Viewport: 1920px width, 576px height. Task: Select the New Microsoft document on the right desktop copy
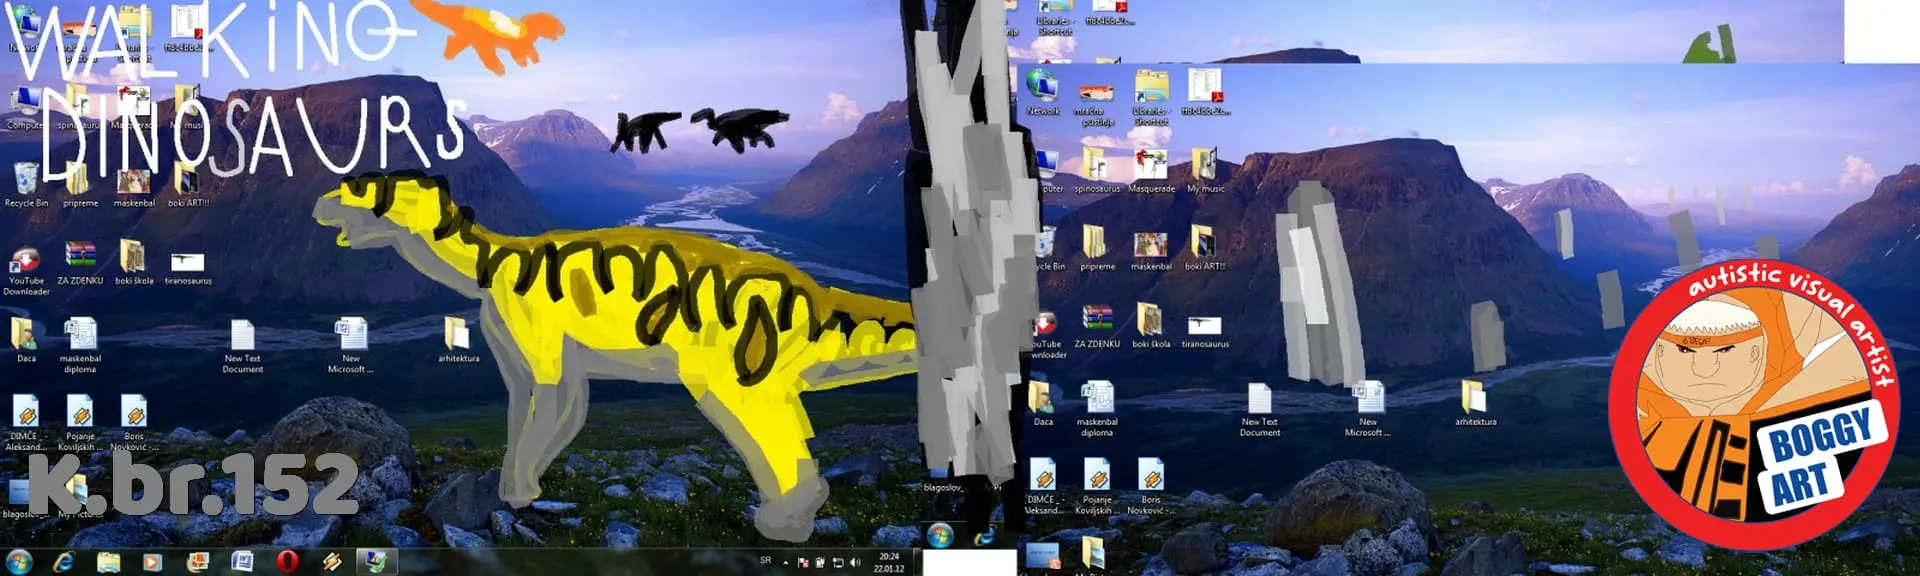tap(1367, 410)
